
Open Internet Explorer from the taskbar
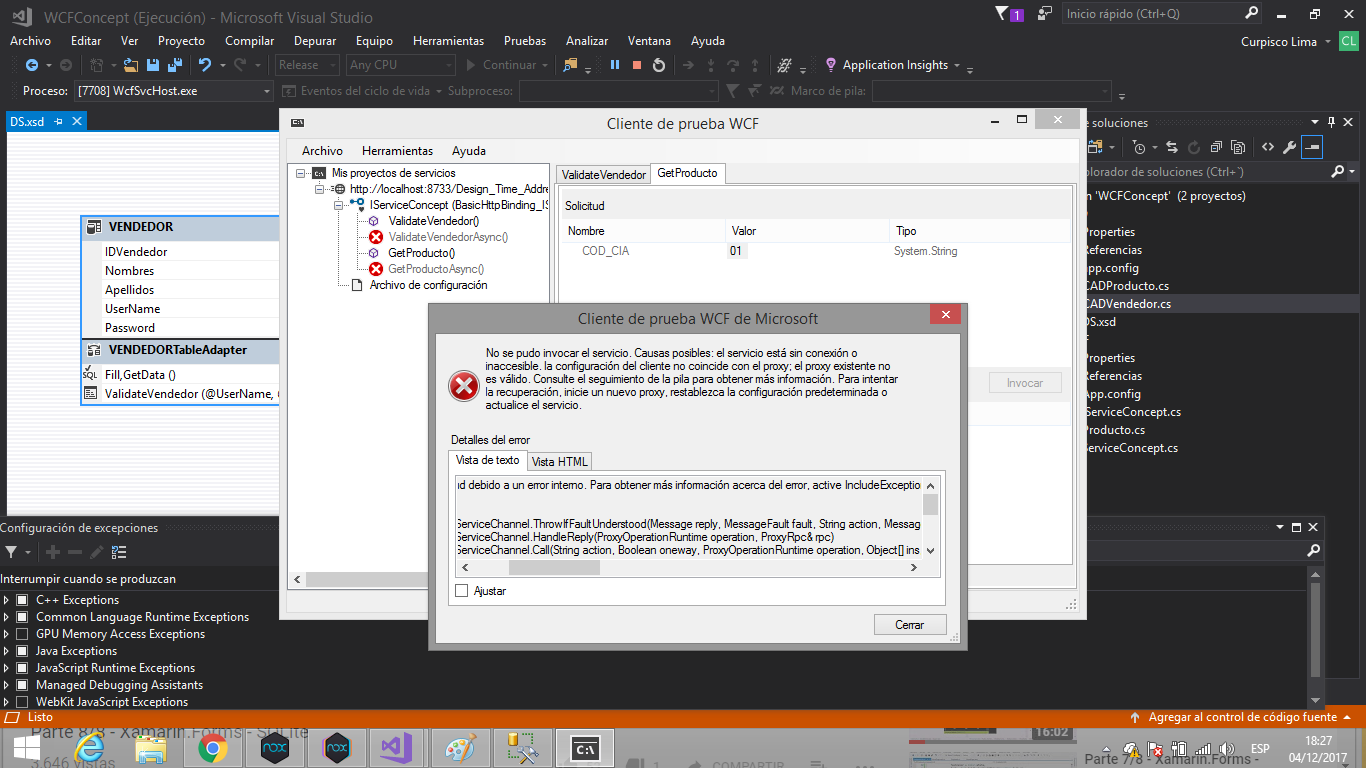pyautogui.click(x=90, y=748)
